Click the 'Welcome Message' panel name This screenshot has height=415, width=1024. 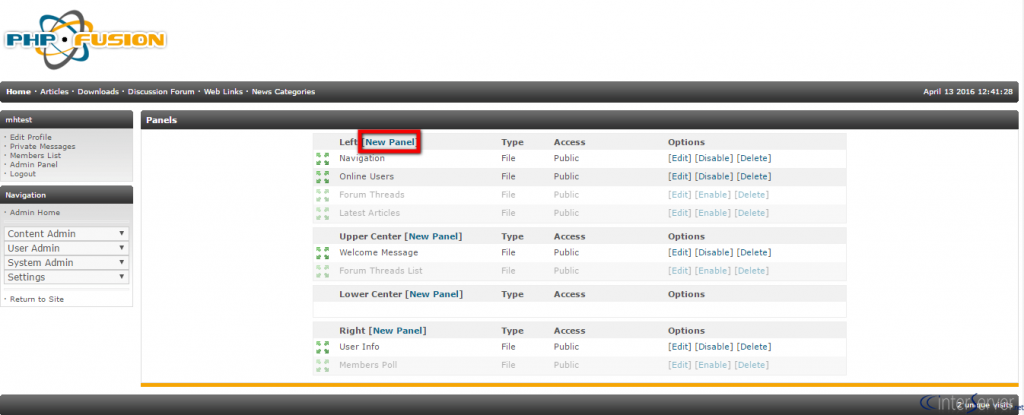(x=379, y=252)
